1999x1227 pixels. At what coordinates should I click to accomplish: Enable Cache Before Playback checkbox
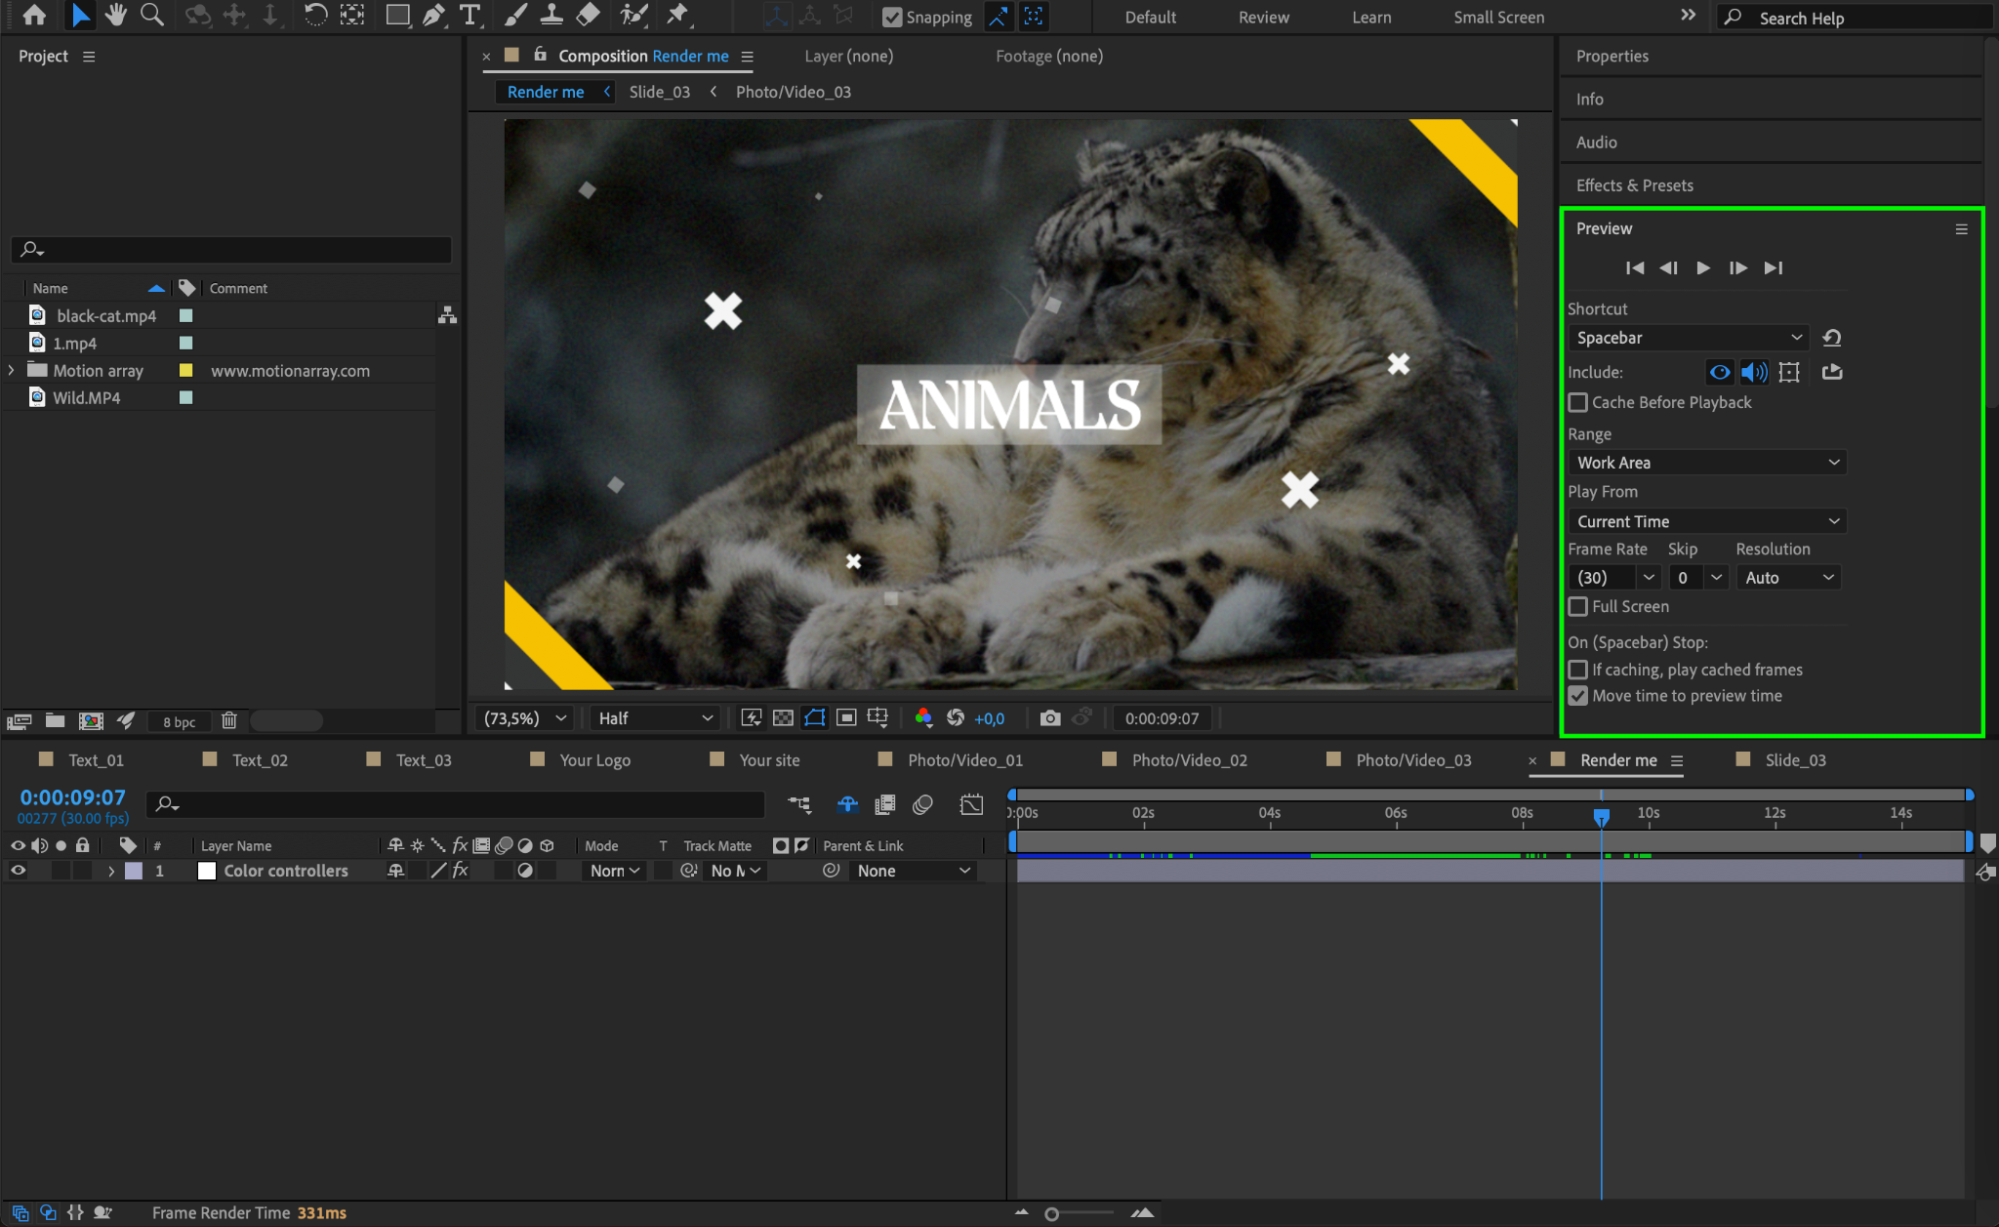[1578, 403]
